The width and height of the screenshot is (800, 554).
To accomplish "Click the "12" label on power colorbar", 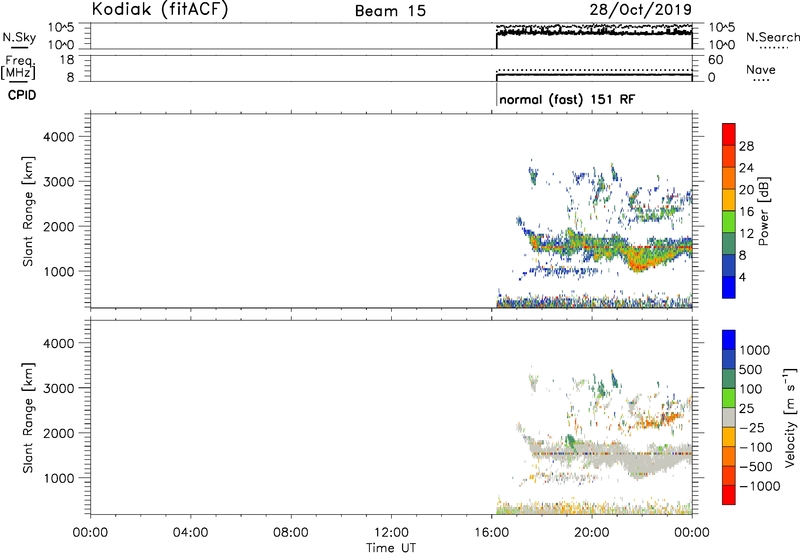I will [x=746, y=234].
